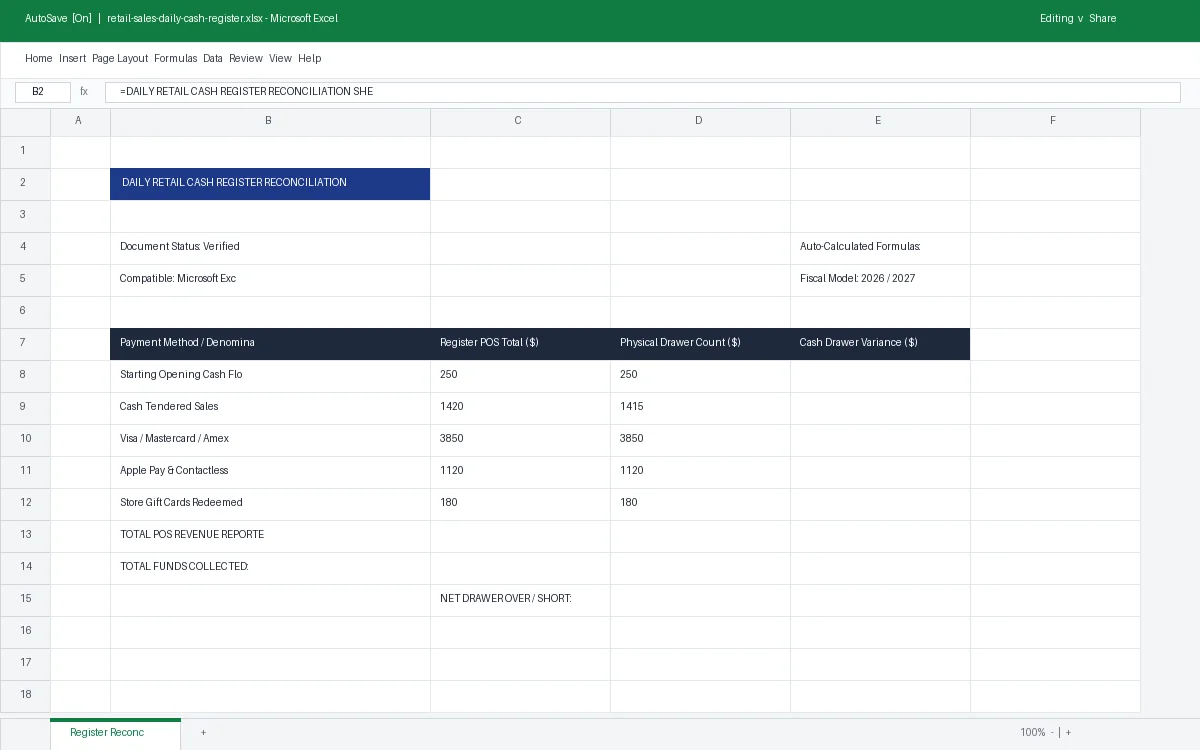Click the Register POS Total ($) header
This screenshot has width=1200, height=750.
click(520, 343)
